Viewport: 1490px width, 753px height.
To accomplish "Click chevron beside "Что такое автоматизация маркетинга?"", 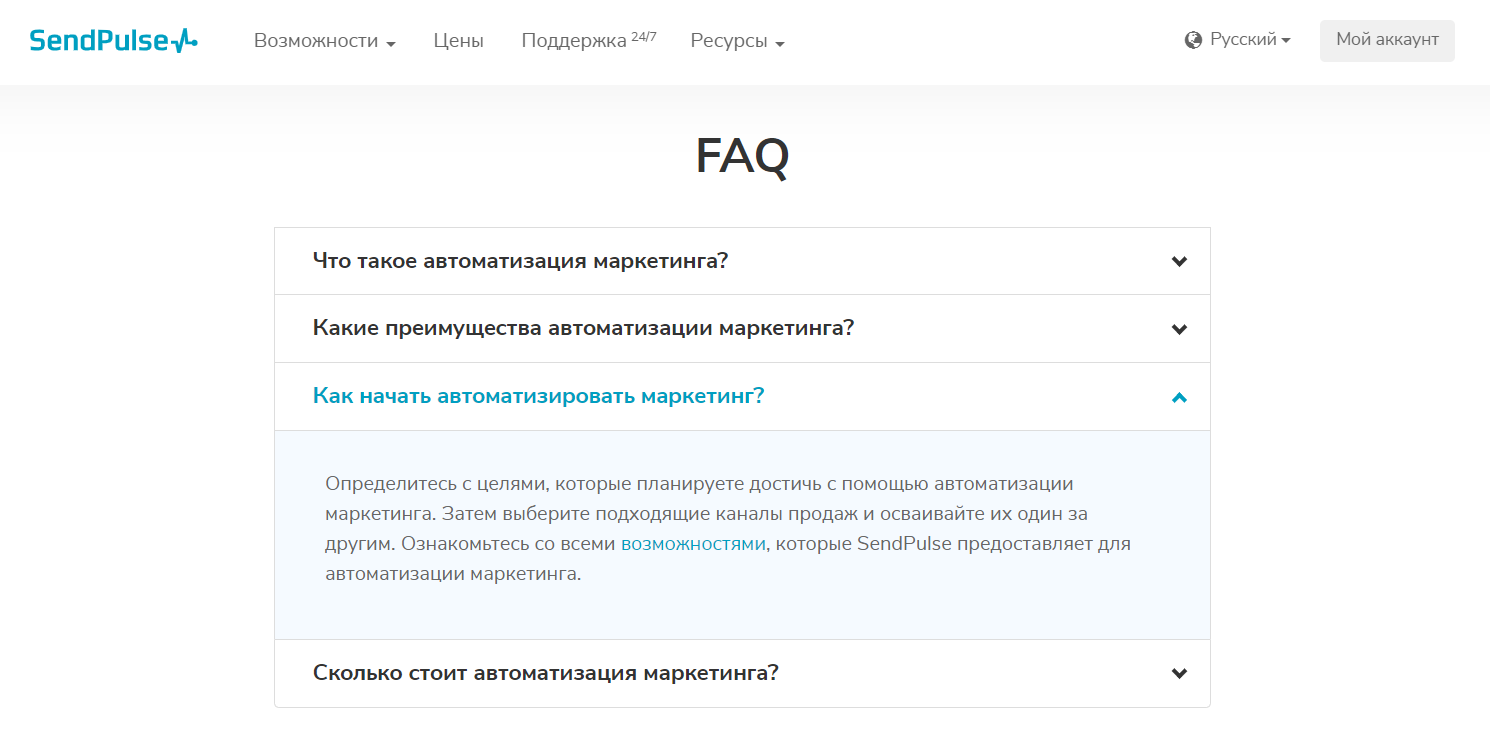I will 1179,262.
